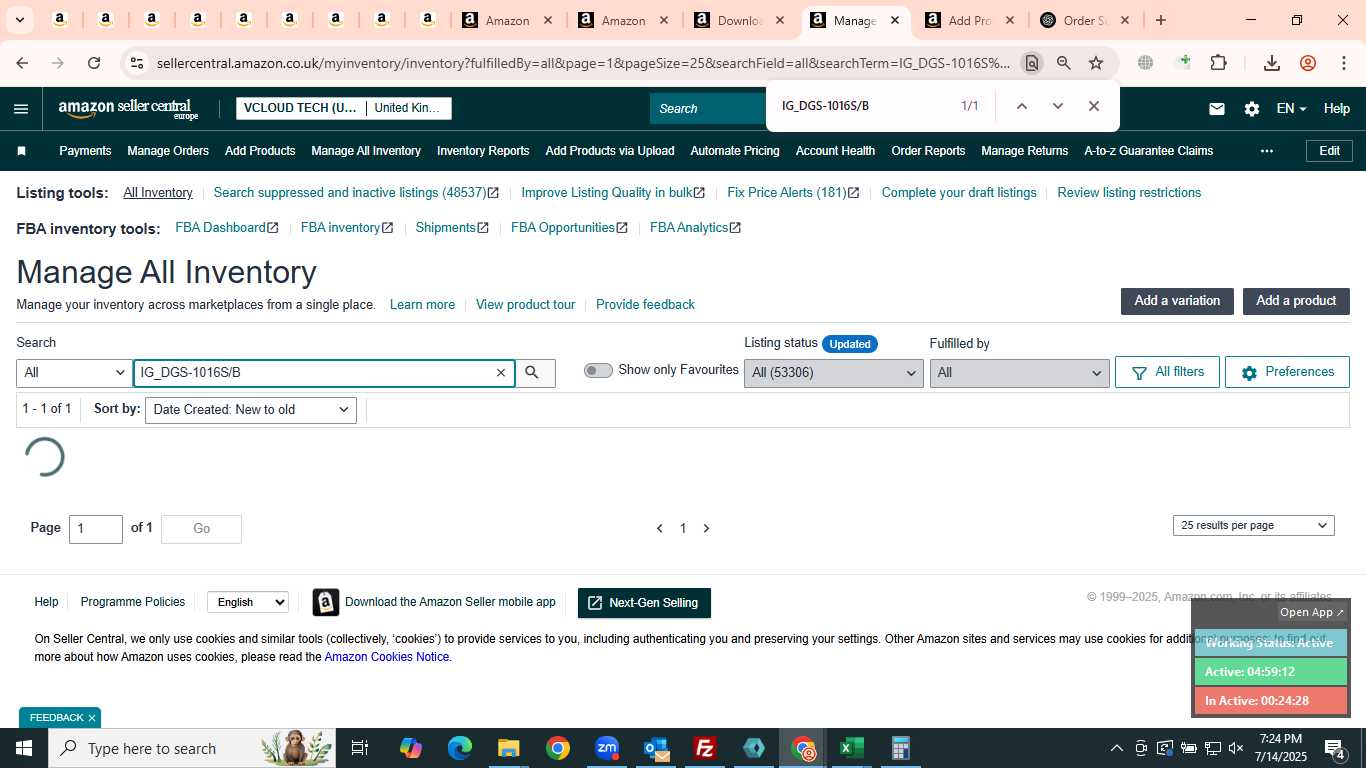Open the Sort by Date Created dropdown

[x=251, y=410]
